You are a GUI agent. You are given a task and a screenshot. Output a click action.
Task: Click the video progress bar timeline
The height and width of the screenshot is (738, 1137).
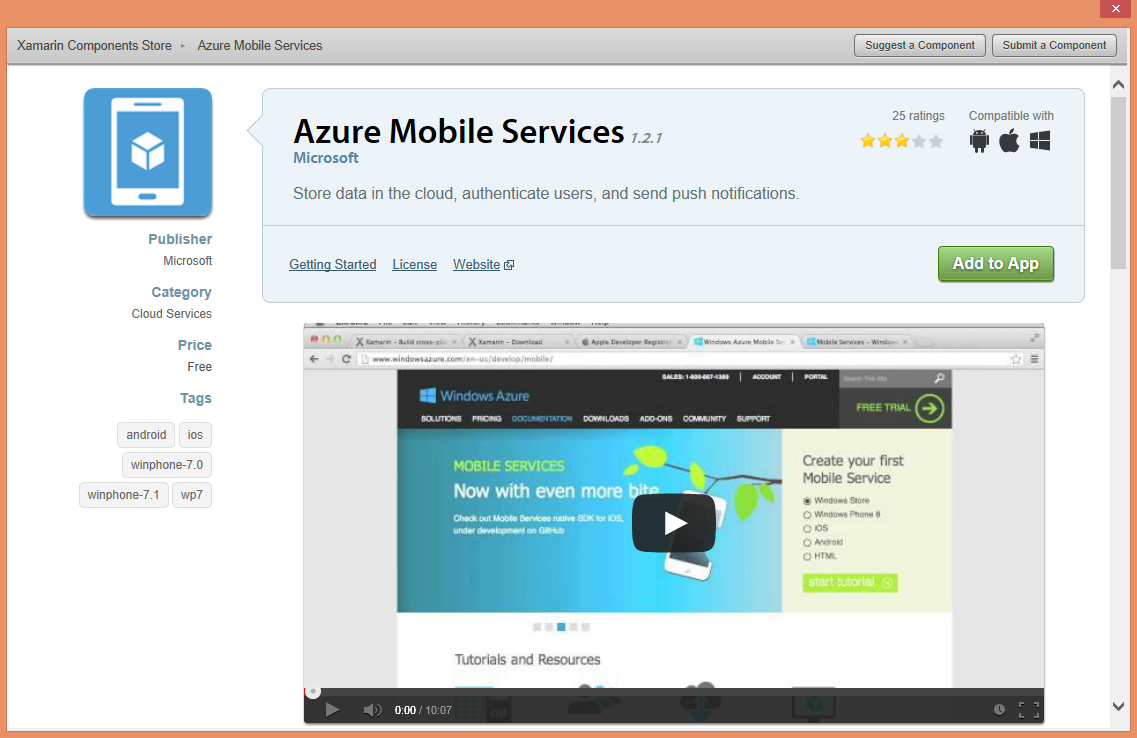click(x=672, y=690)
